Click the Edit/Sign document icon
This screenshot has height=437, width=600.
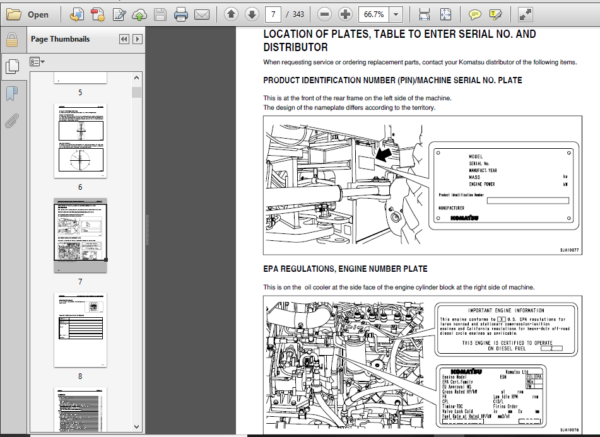(x=119, y=15)
